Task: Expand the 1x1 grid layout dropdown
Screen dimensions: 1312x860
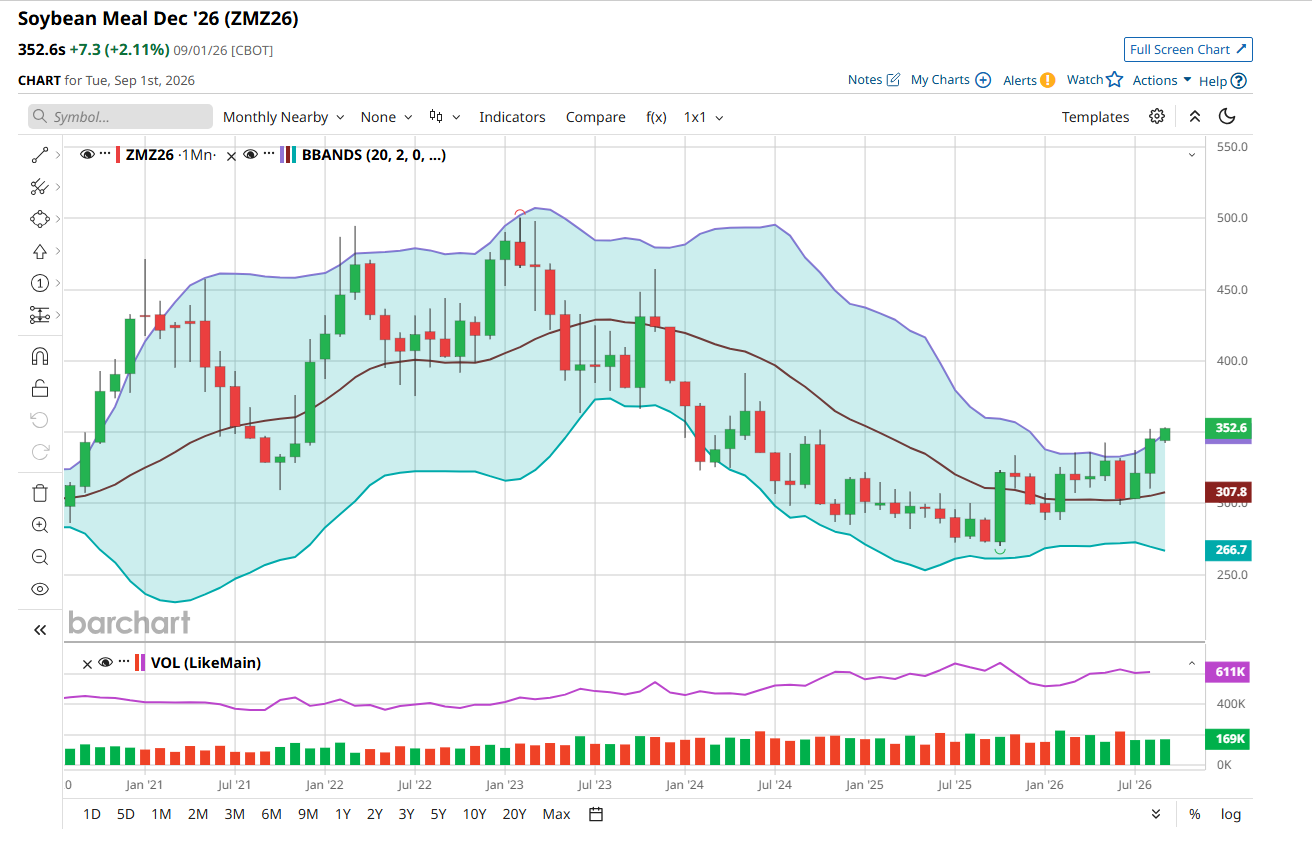Action: click(x=704, y=117)
